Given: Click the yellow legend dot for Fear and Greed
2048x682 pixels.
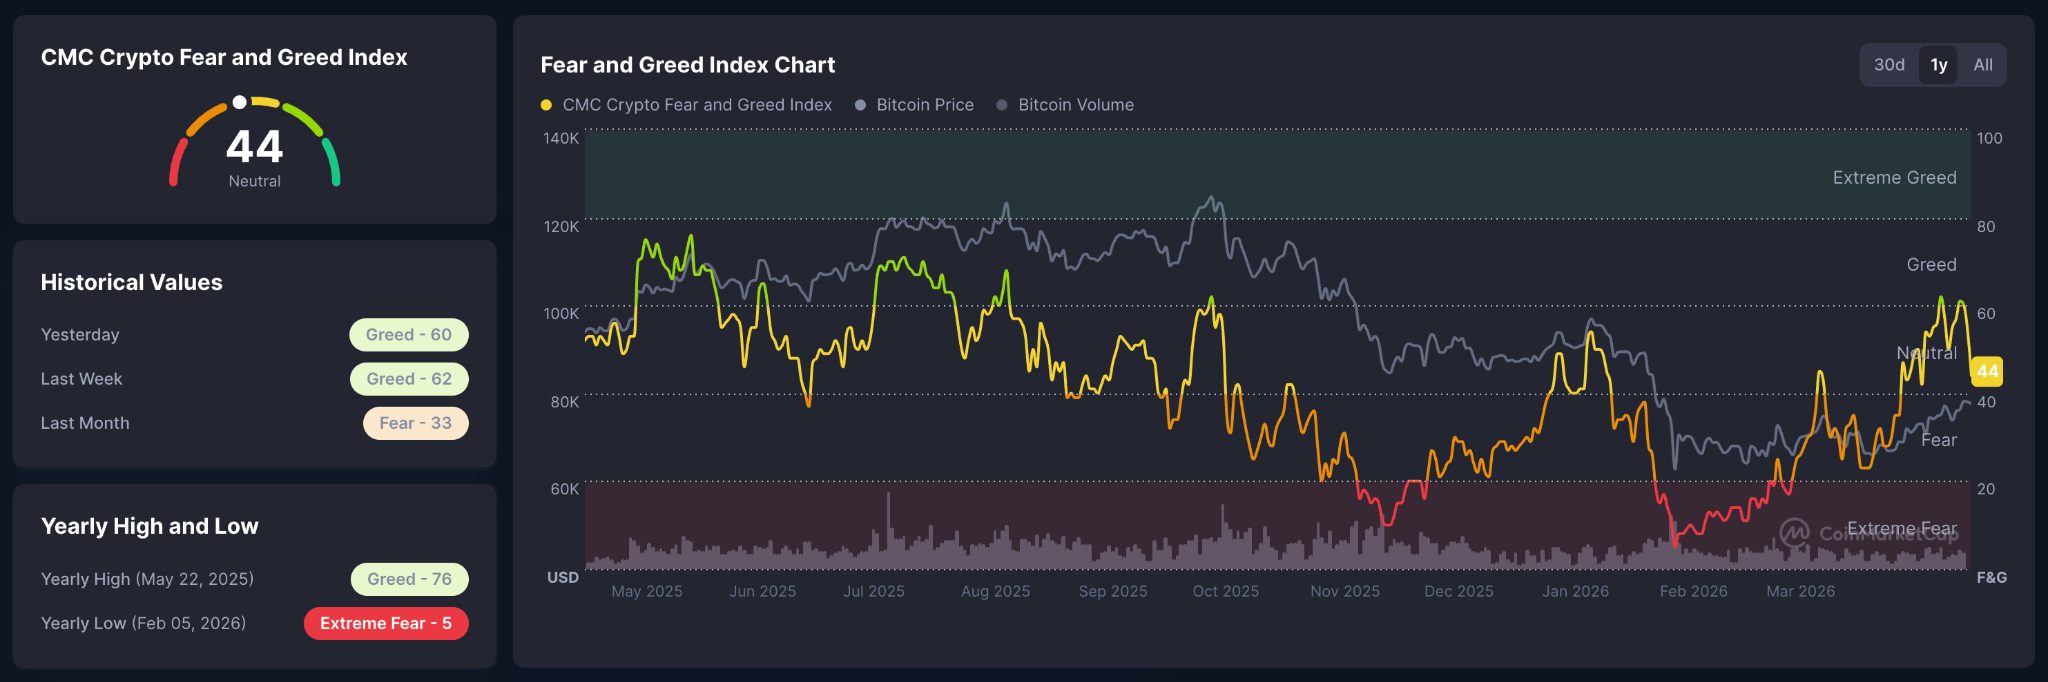Looking at the screenshot, I should click(x=546, y=105).
